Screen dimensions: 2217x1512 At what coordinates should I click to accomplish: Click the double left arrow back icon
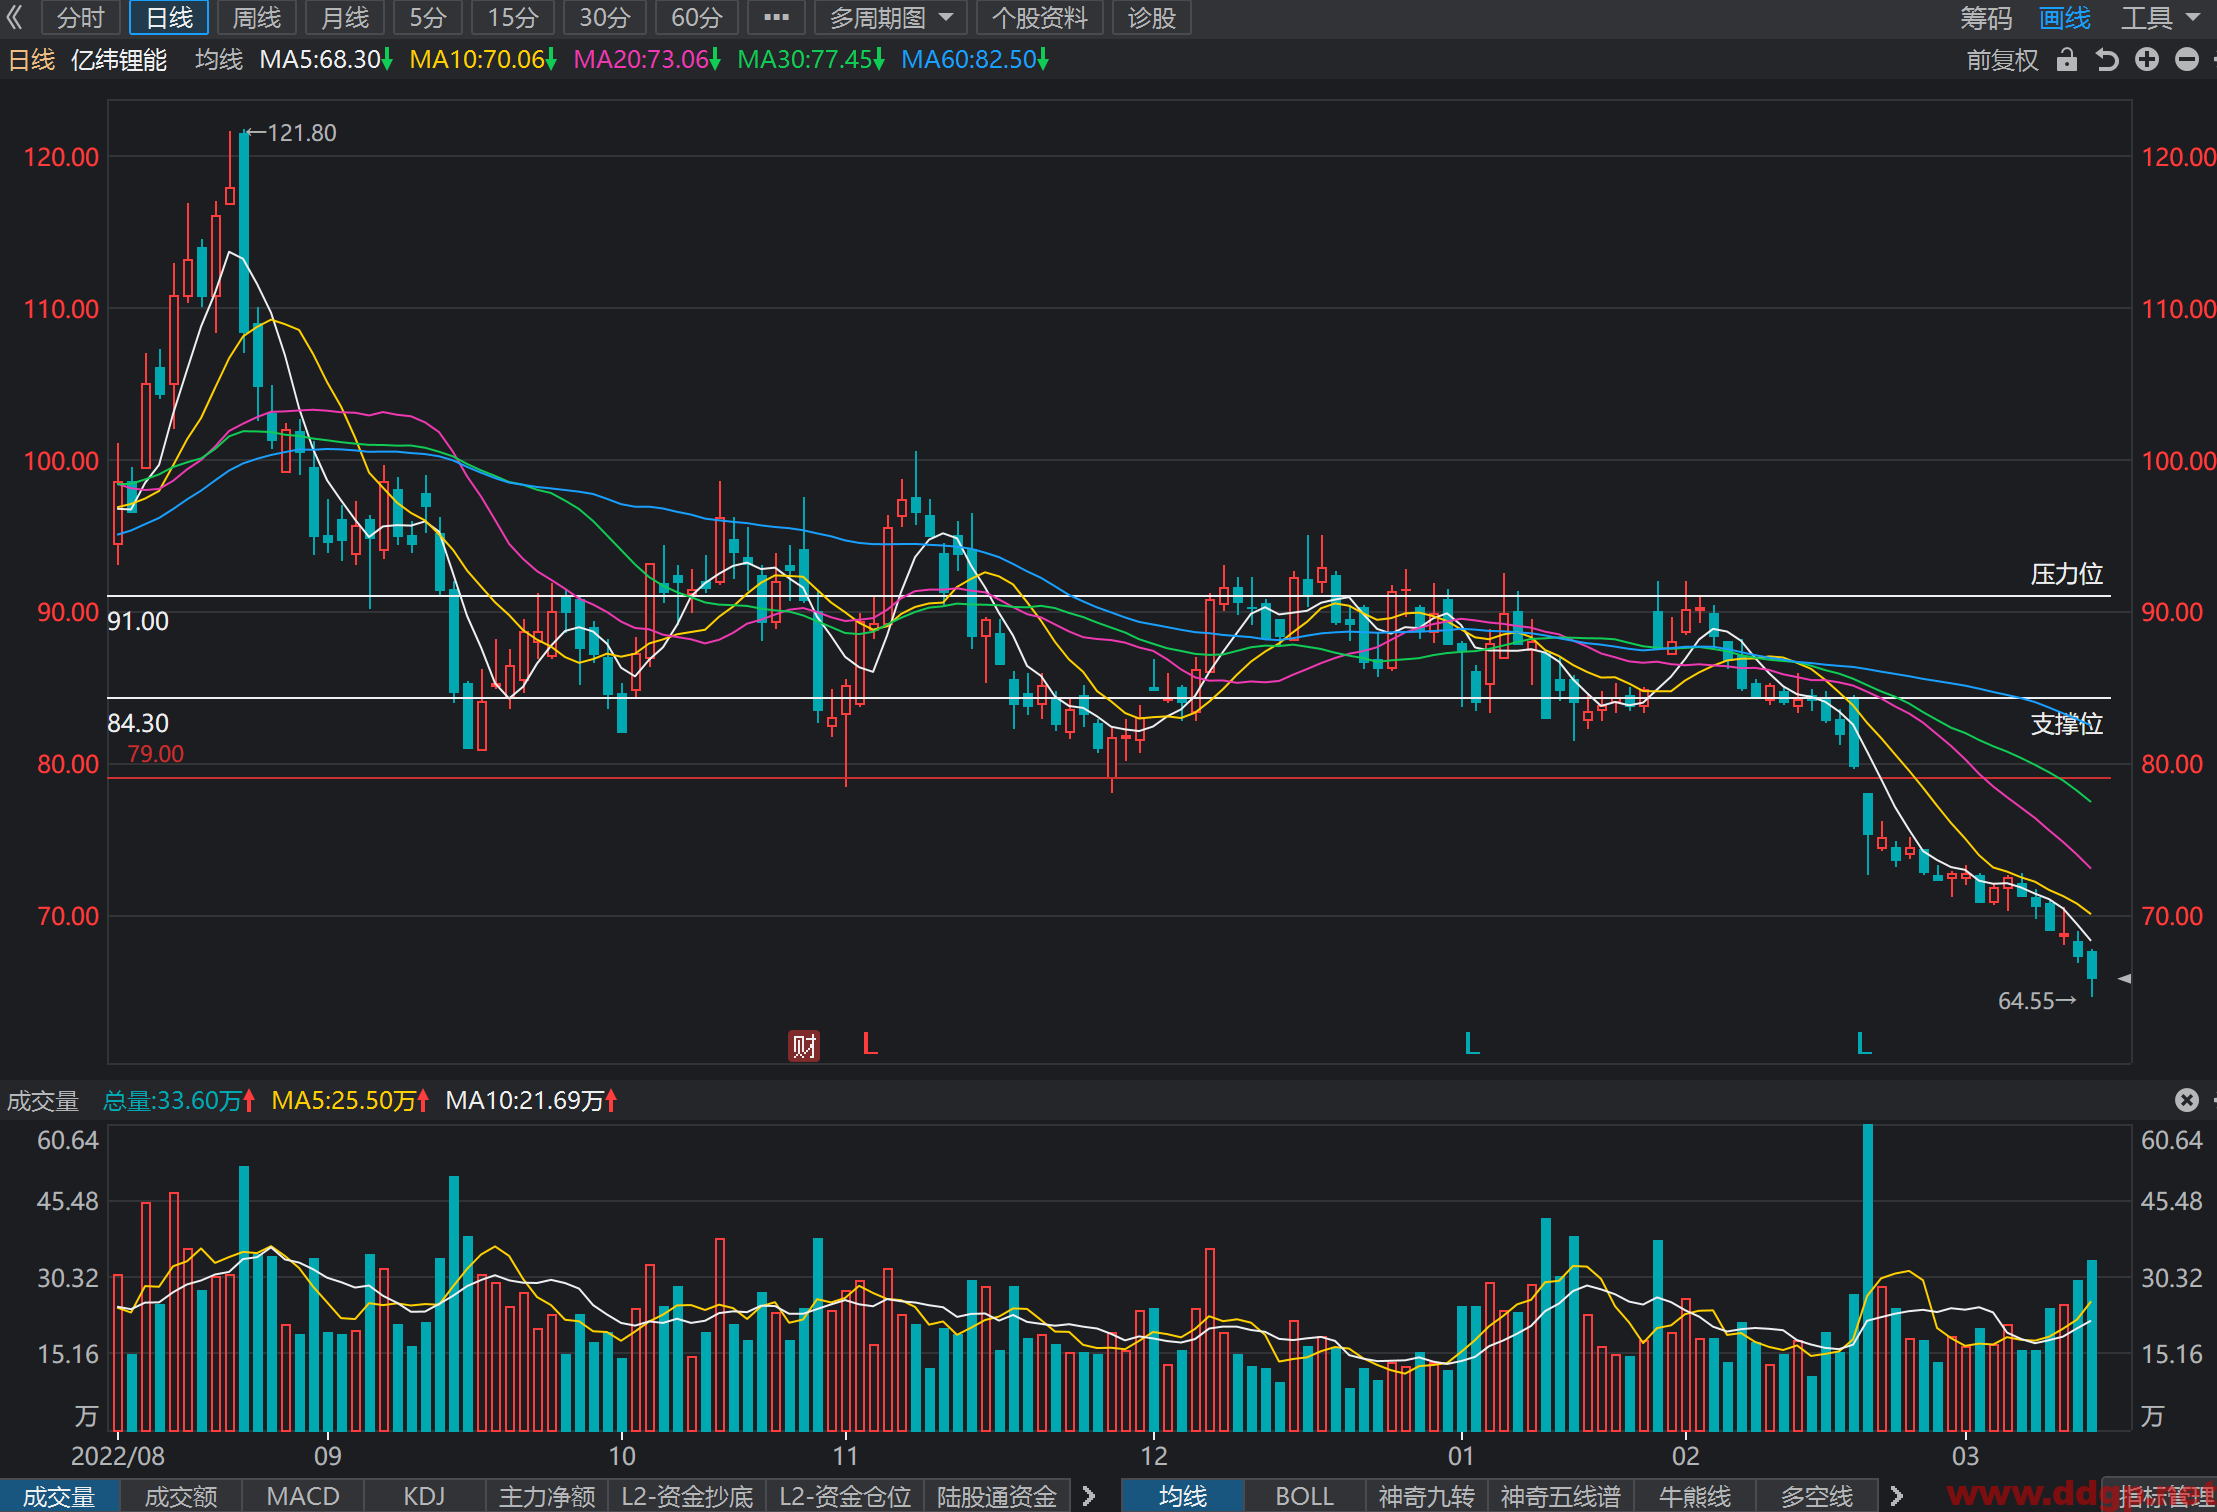(x=15, y=18)
